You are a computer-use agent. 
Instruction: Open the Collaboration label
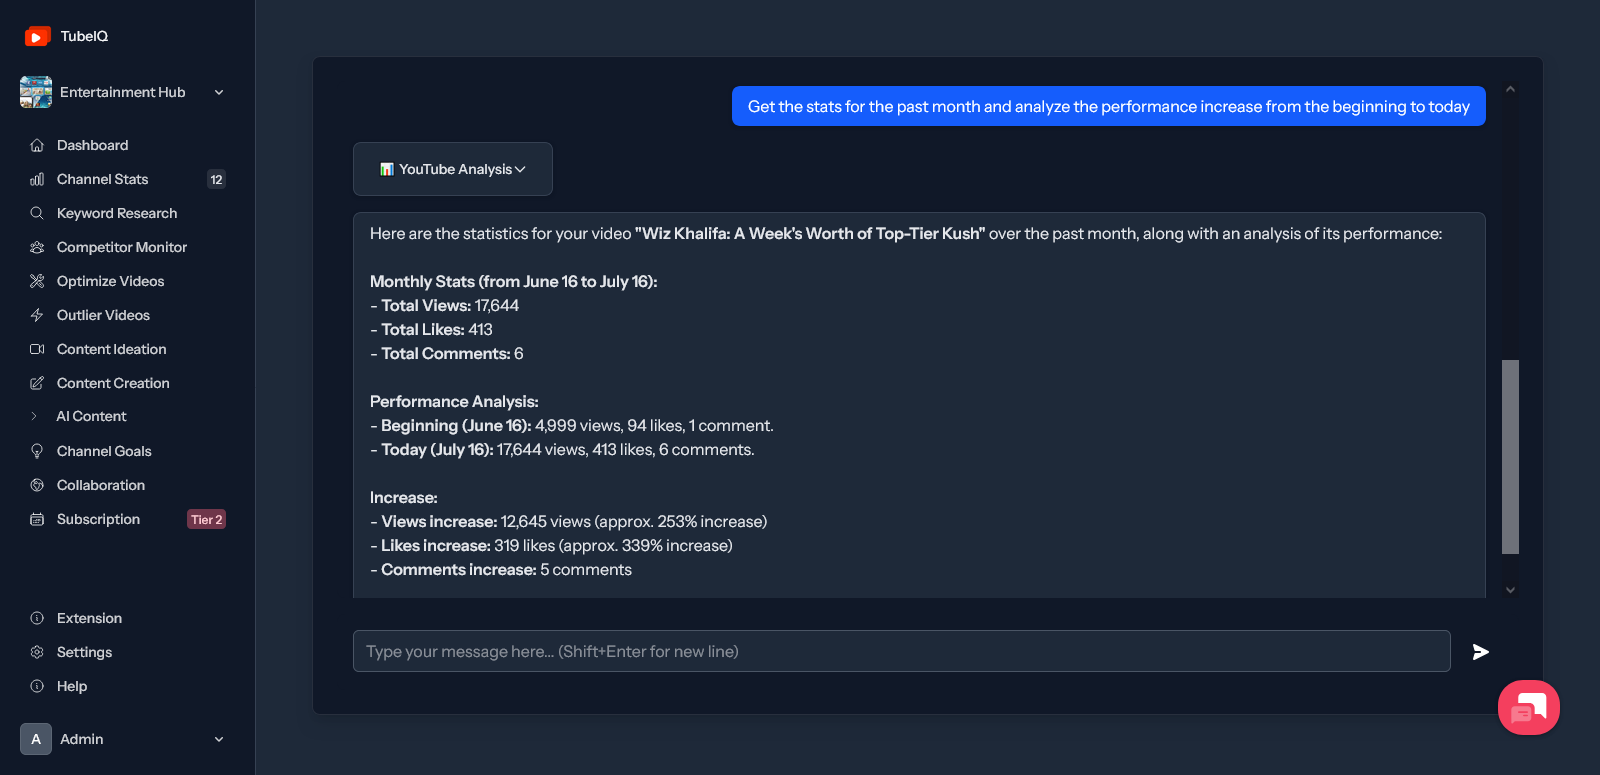101,485
